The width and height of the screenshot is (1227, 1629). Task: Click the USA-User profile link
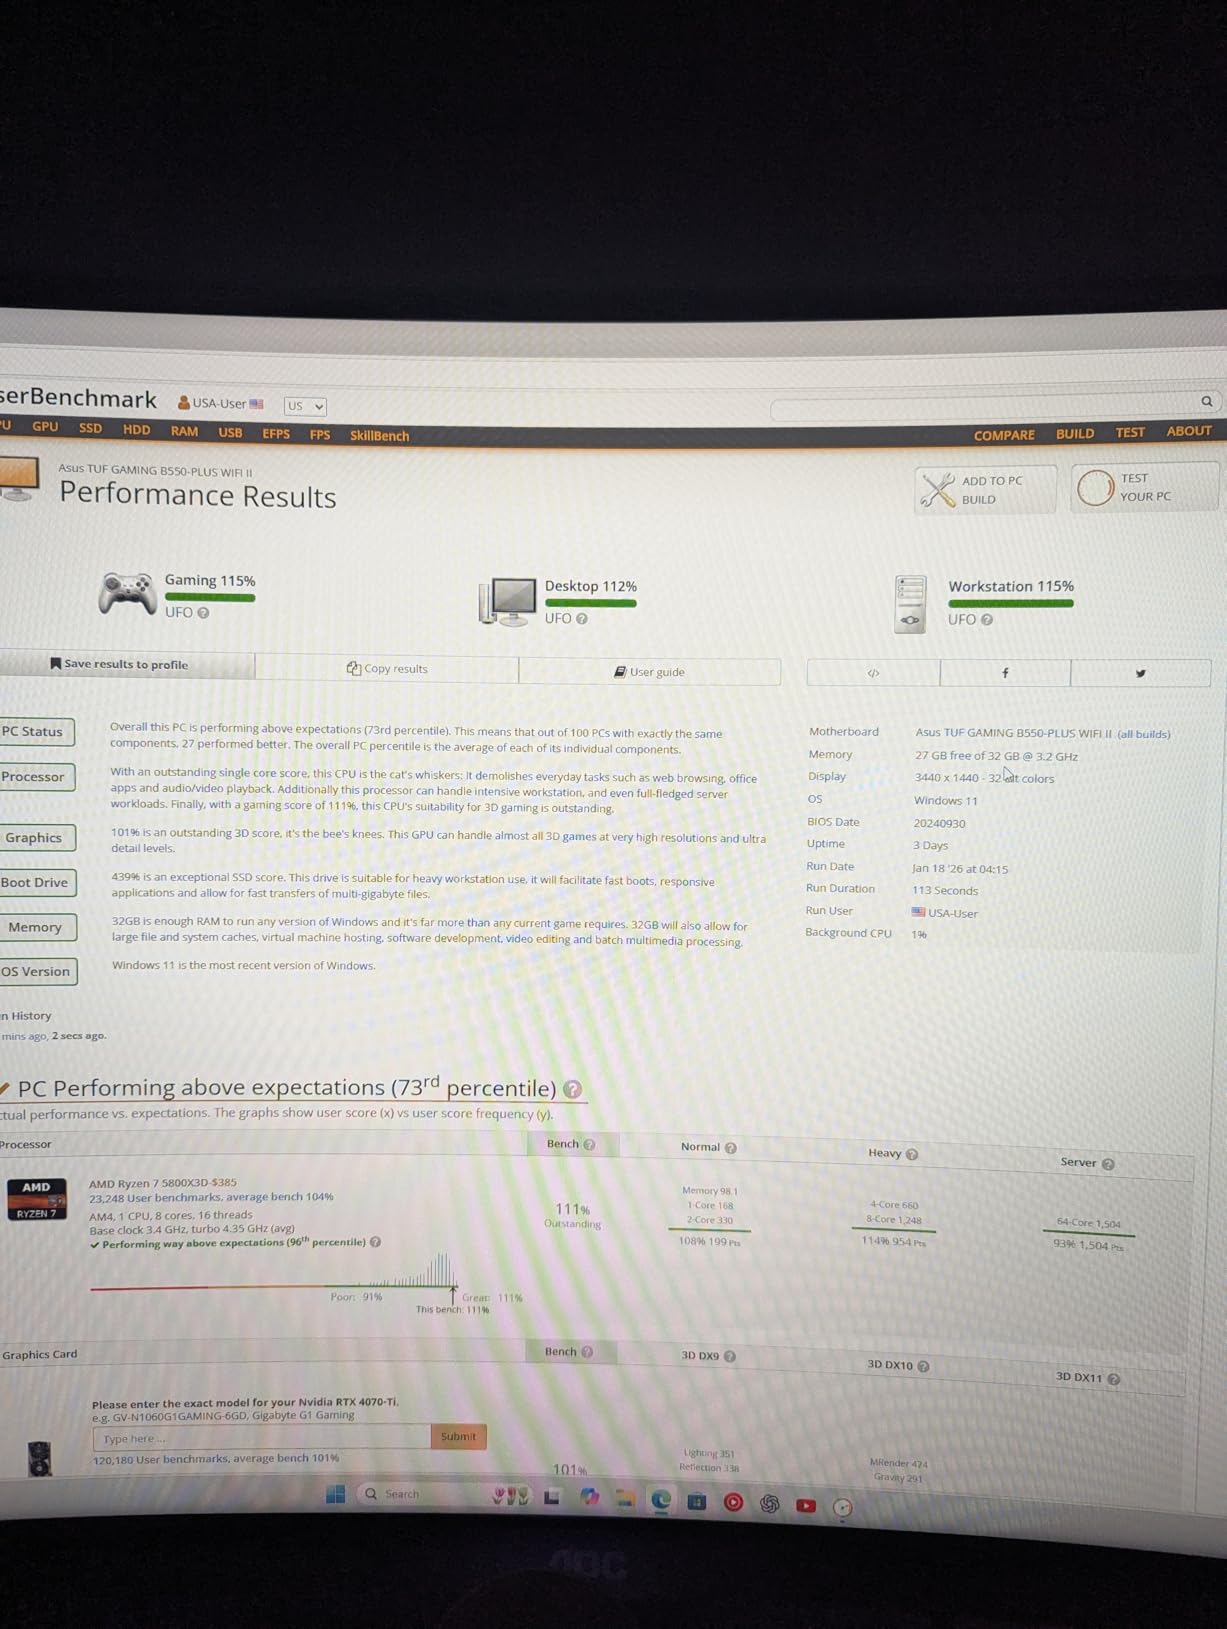point(220,403)
